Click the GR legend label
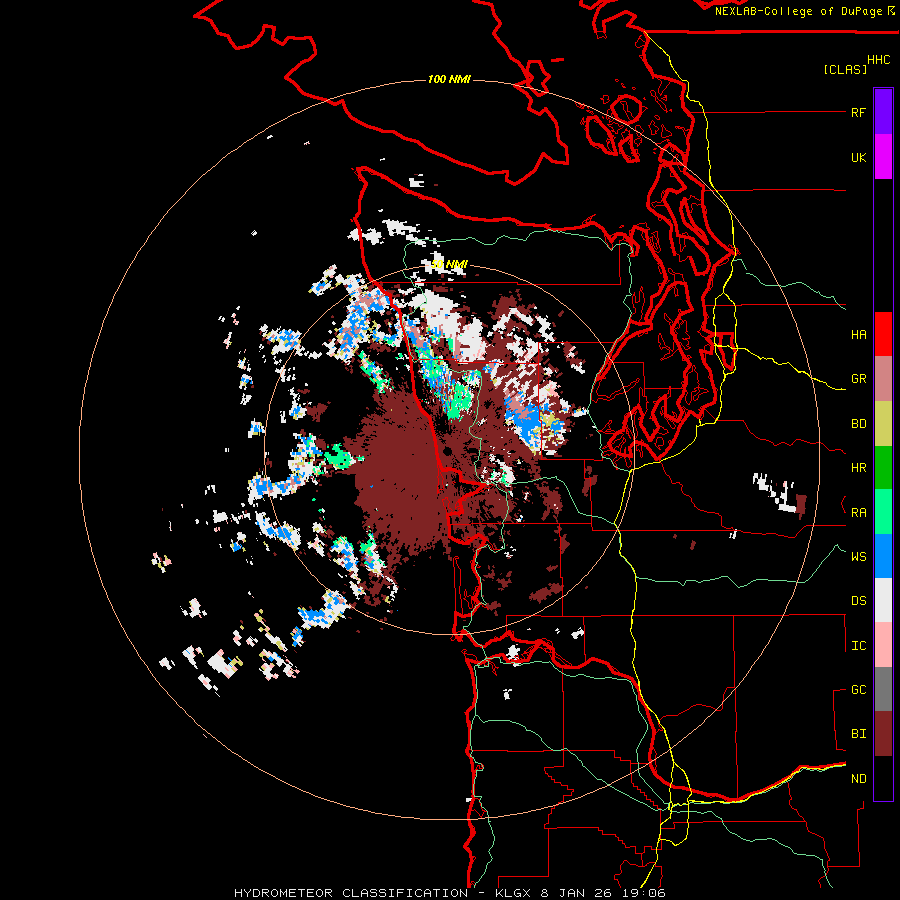The height and width of the screenshot is (900, 900). point(858,379)
